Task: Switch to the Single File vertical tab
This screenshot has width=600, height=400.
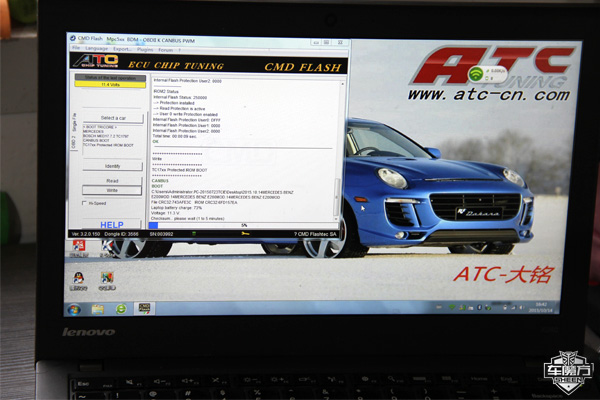Action: tap(74, 122)
